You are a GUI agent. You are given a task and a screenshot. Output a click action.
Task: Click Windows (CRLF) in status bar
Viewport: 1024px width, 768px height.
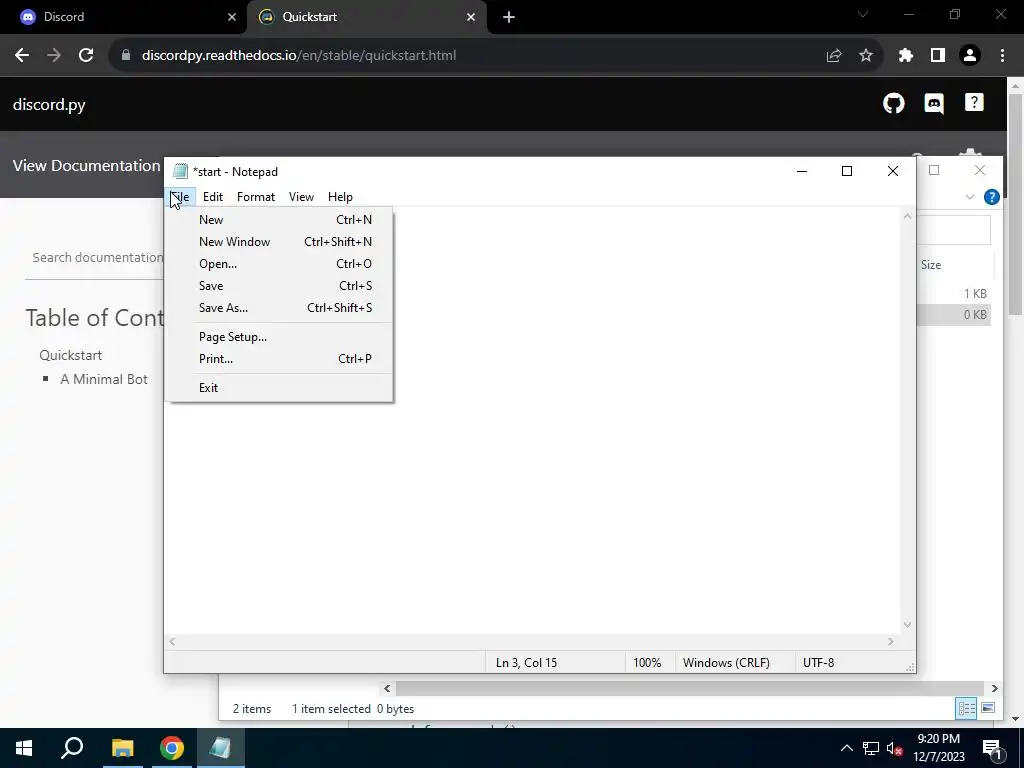(726, 663)
